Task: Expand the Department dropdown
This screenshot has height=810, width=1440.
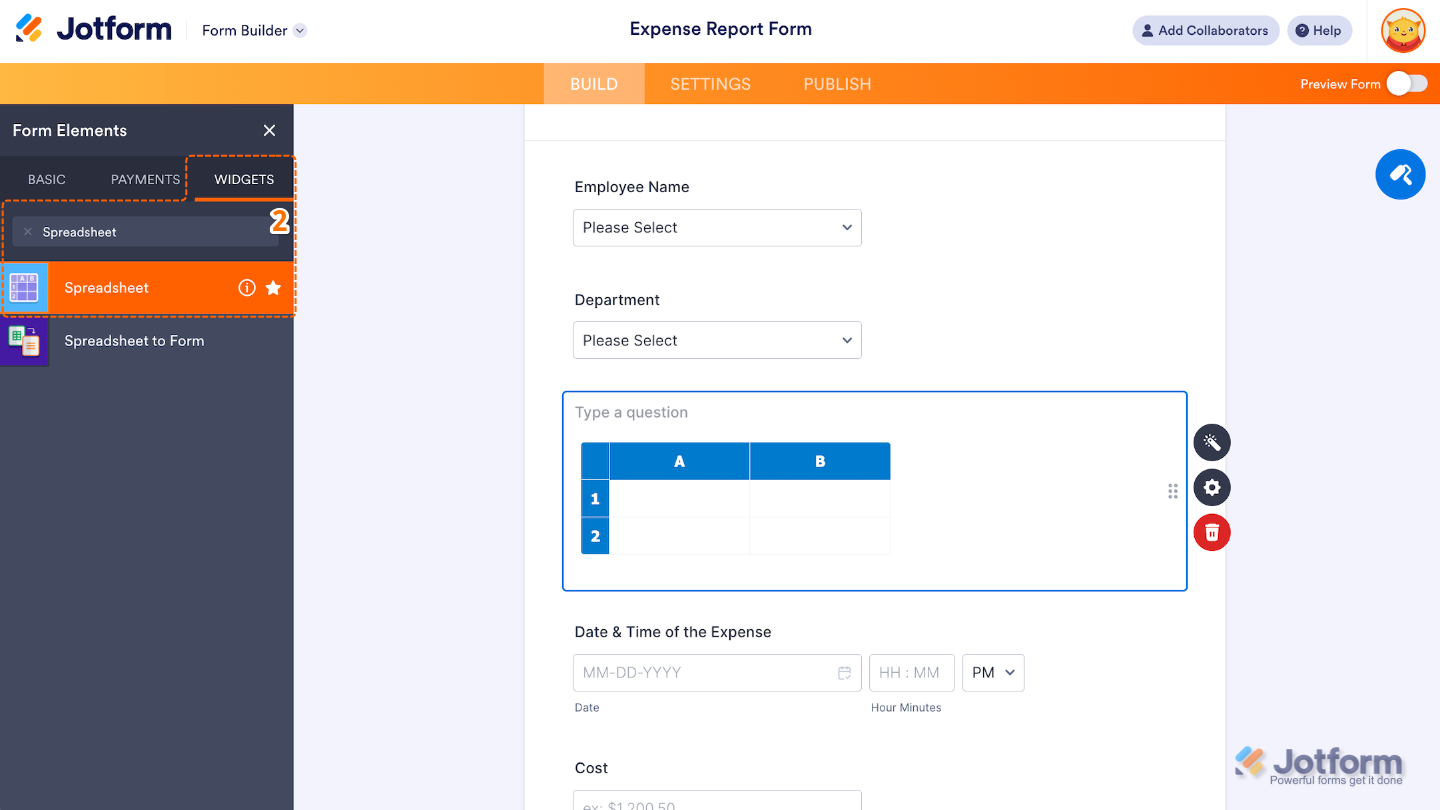Action: pyautogui.click(x=717, y=341)
